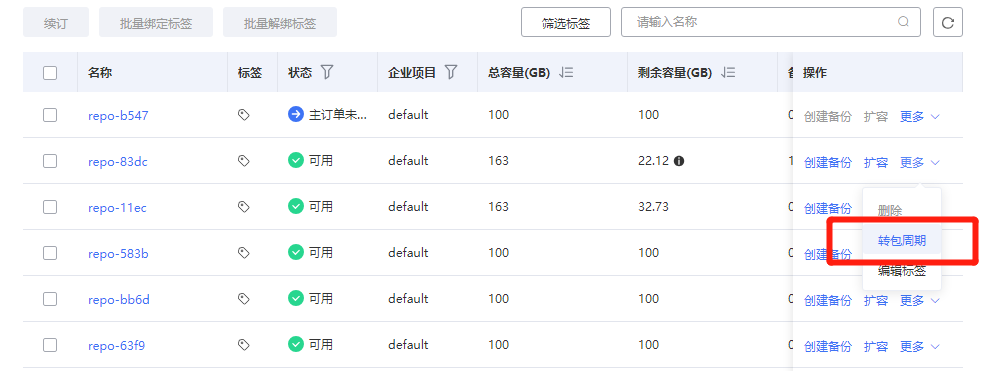Focus the 请输入名称 search field
The width and height of the screenshot is (992, 371).
pos(766,22)
